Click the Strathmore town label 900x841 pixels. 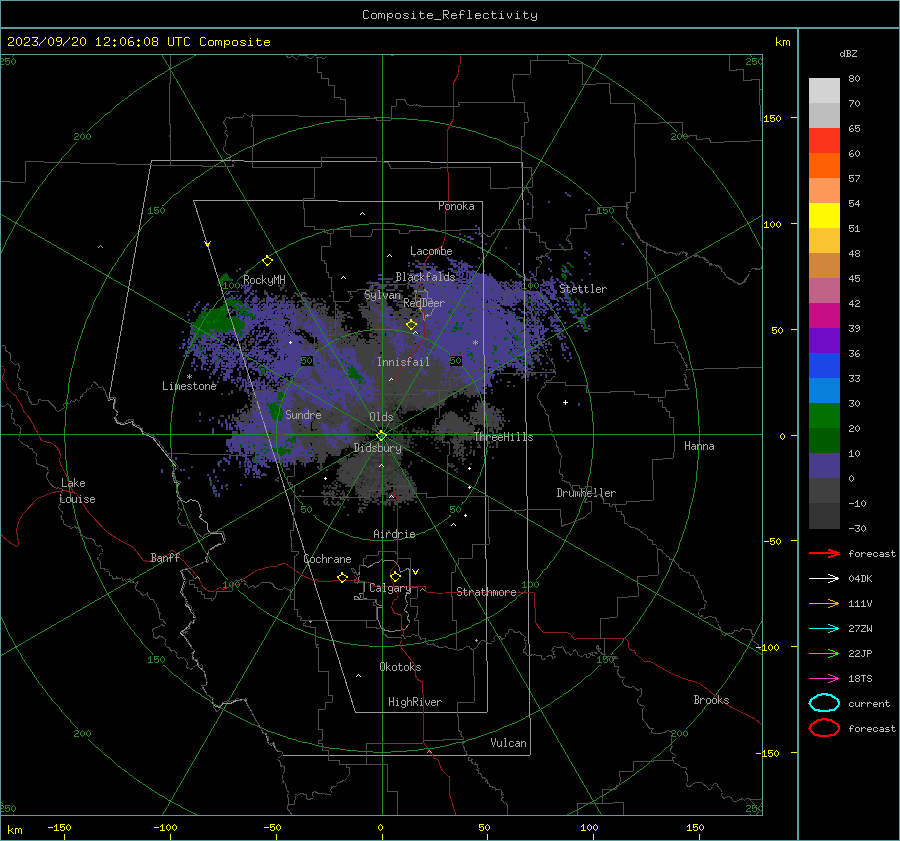486,592
